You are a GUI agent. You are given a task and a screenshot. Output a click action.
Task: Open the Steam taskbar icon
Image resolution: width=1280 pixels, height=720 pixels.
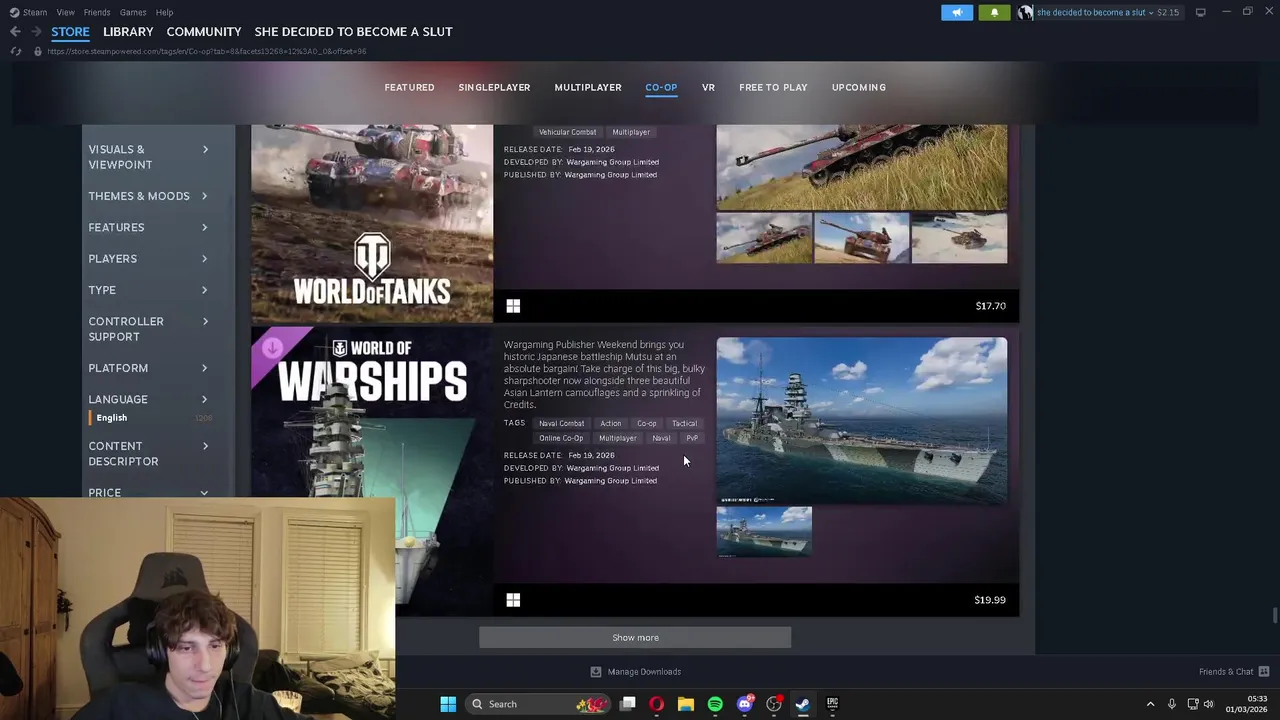802,704
